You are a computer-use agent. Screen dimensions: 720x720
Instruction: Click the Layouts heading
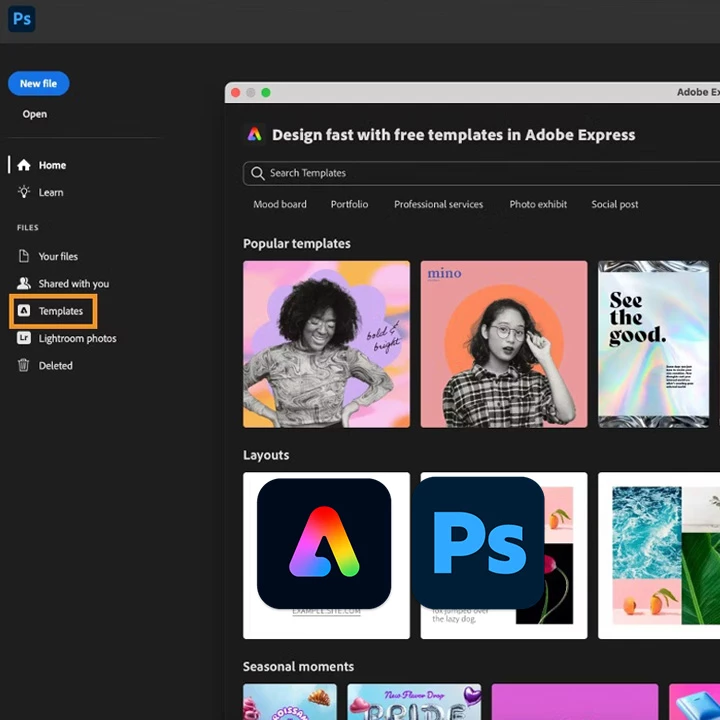point(266,455)
